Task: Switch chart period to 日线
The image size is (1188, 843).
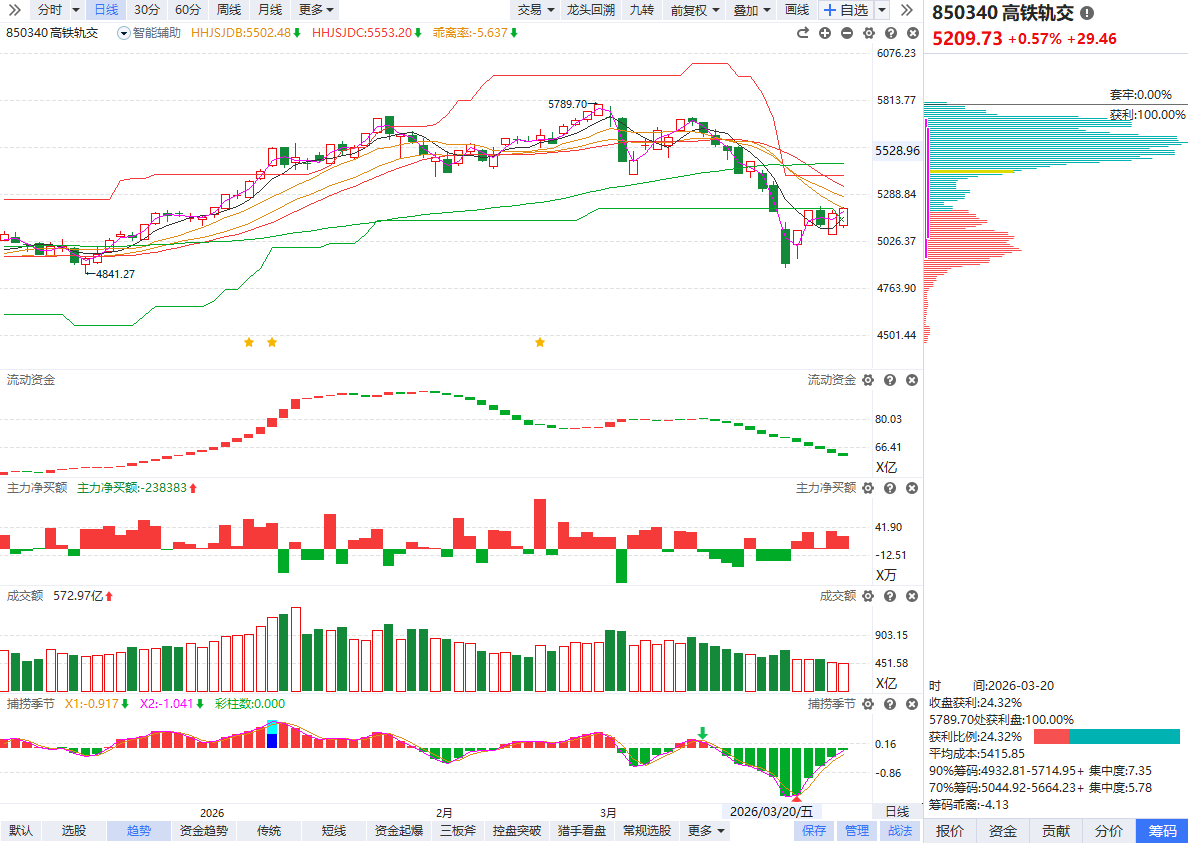Action: coord(105,10)
